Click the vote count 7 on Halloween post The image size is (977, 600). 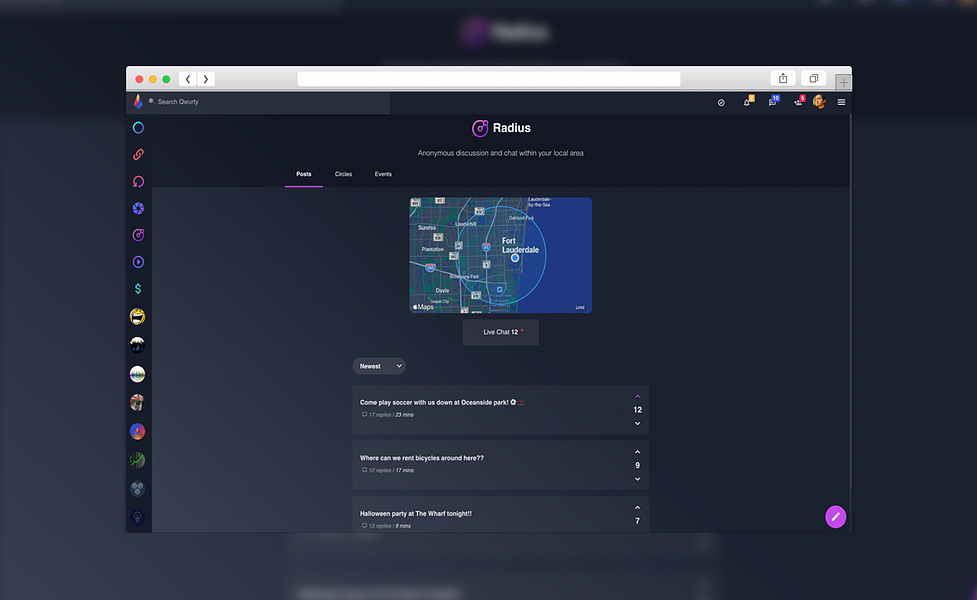pyautogui.click(x=637, y=521)
